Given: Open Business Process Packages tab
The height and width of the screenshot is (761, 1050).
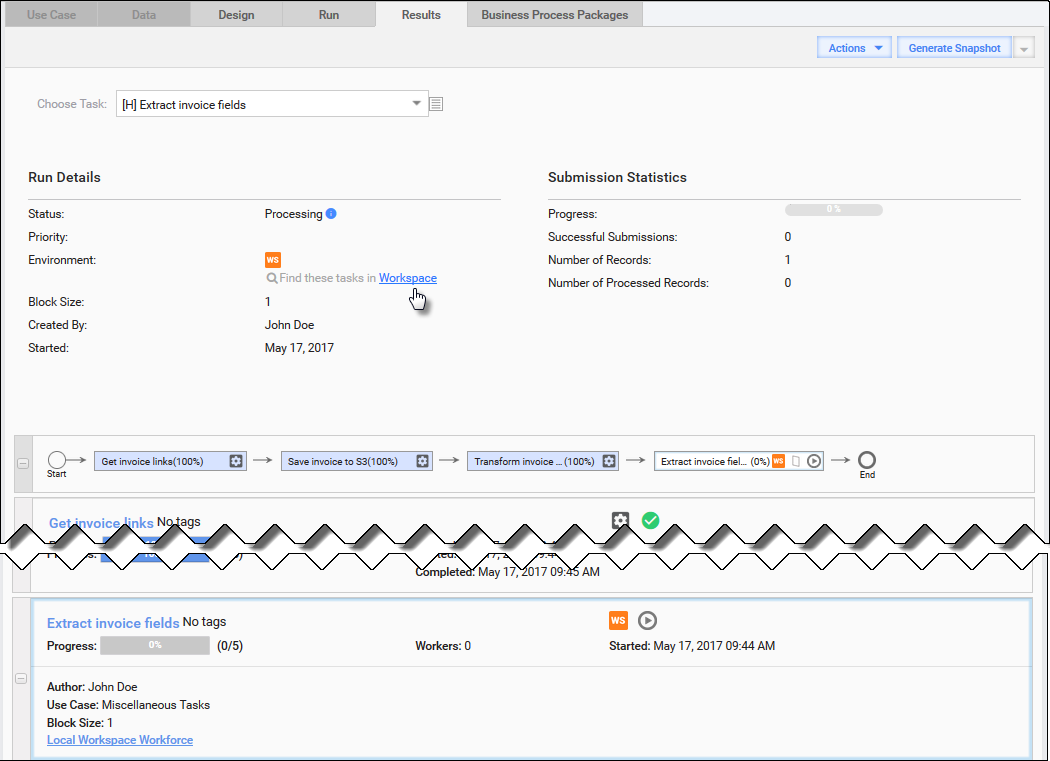Looking at the screenshot, I should [554, 15].
